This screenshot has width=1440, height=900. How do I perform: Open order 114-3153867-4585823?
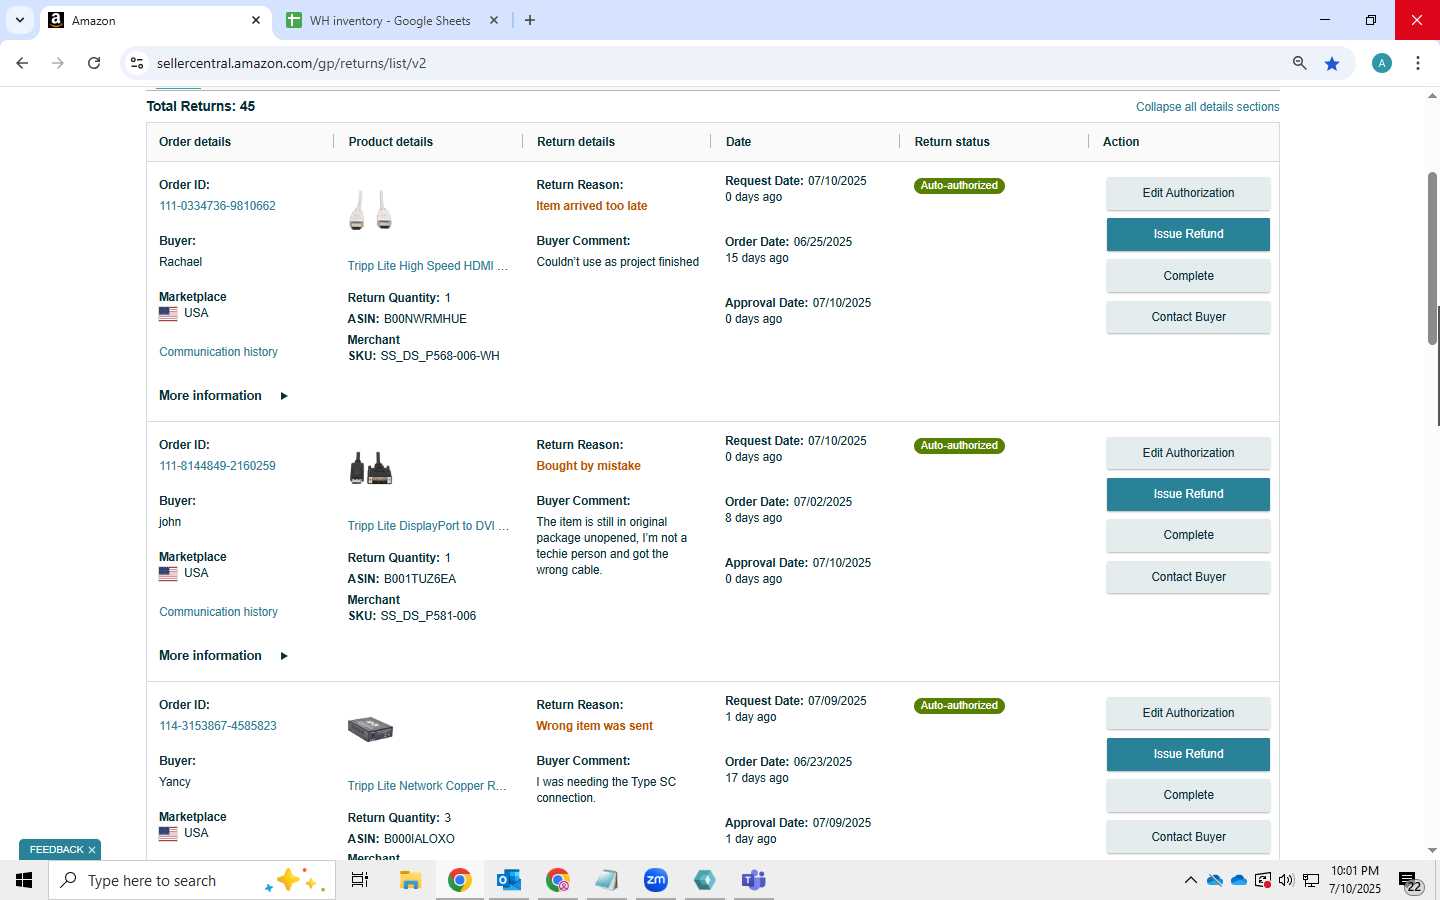[218, 726]
